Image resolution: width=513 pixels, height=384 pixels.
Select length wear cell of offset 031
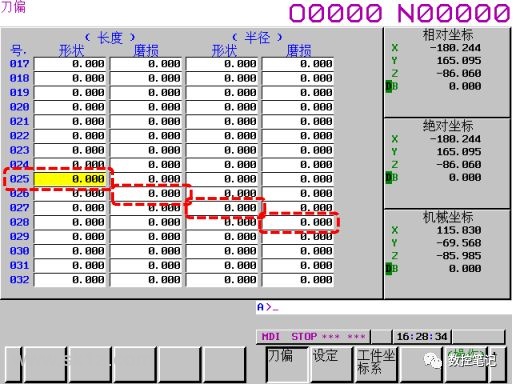(x=146, y=265)
